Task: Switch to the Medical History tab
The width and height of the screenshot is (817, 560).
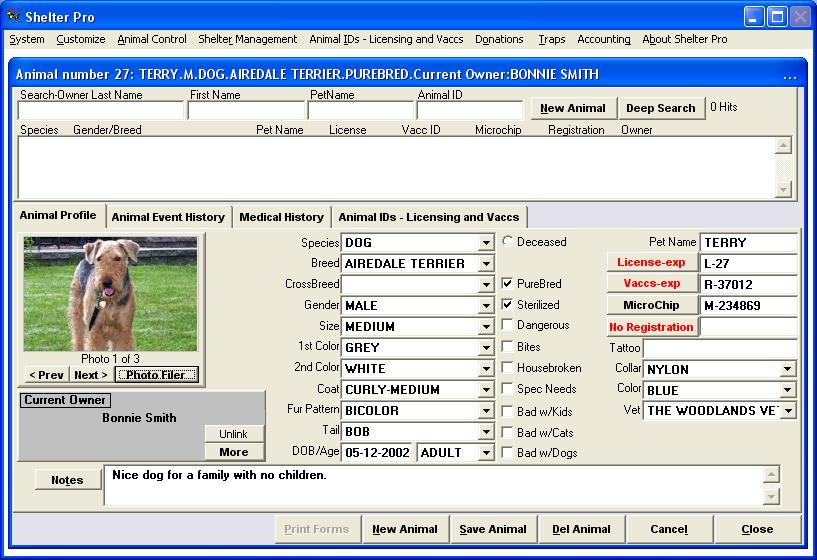Action: point(281,217)
